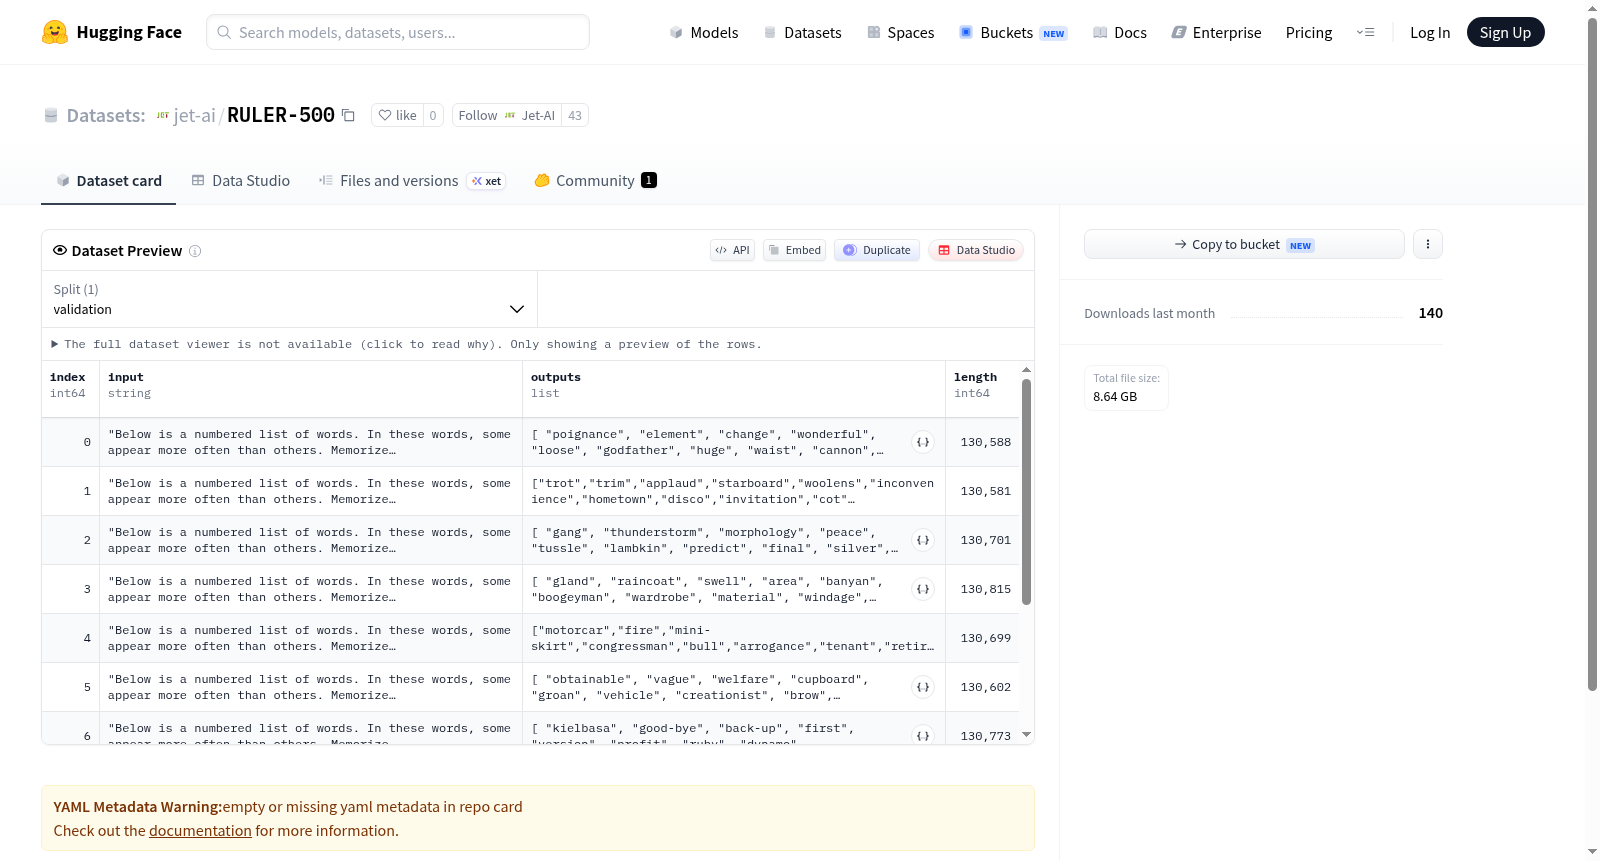
Task: Open the Hugging Face home logo
Action: click(112, 32)
